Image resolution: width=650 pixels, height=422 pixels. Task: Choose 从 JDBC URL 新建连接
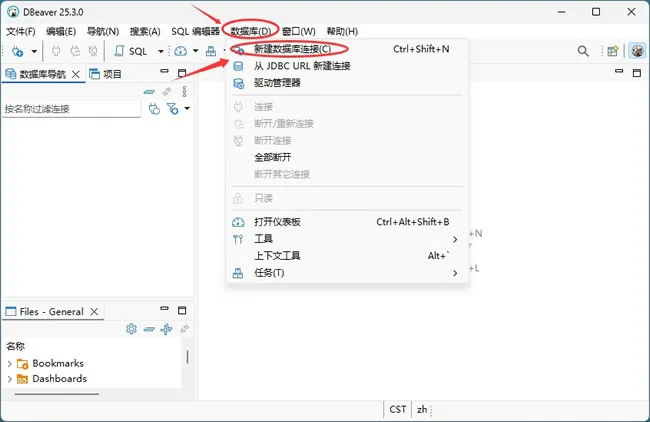pyautogui.click(x=347, y=66)
